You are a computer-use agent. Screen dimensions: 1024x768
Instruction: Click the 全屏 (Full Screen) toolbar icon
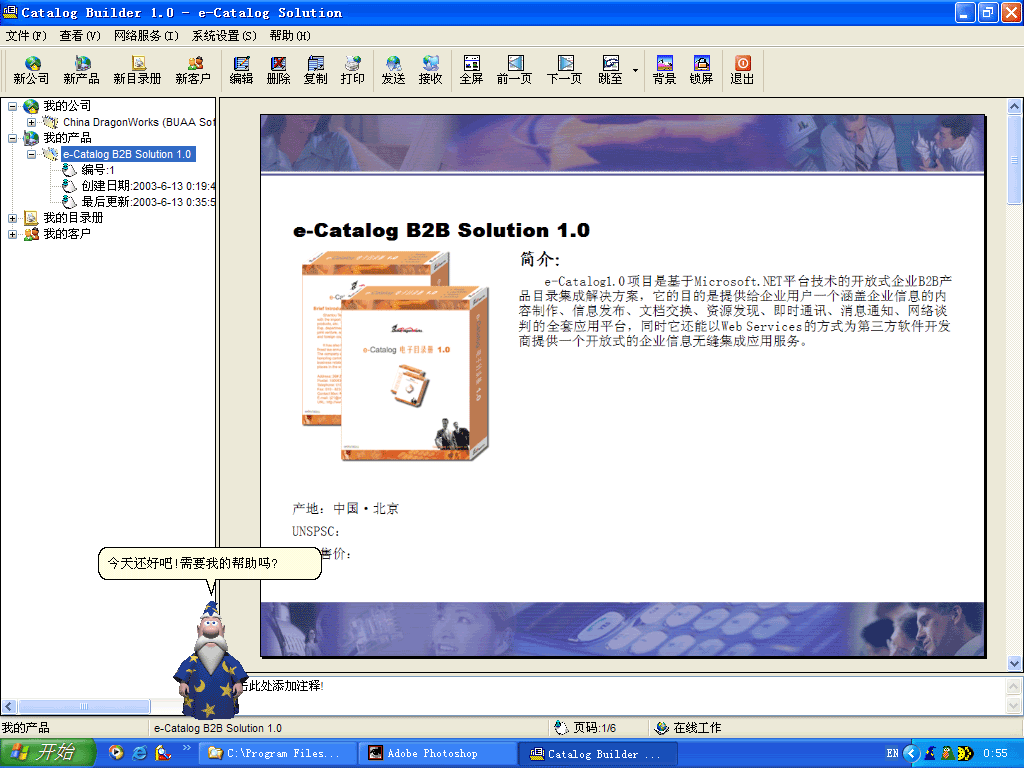[x=472, y=70]
